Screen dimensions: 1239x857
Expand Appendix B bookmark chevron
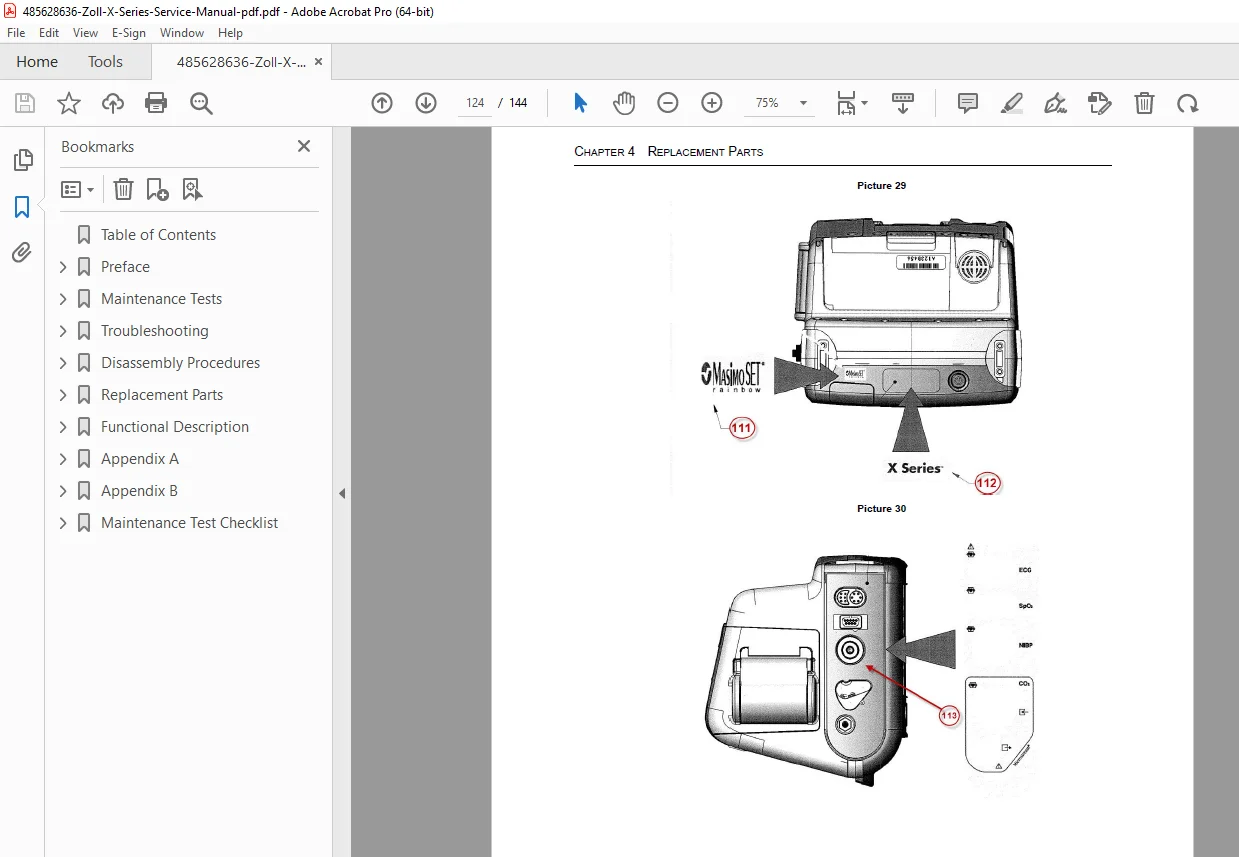point(63,491)
